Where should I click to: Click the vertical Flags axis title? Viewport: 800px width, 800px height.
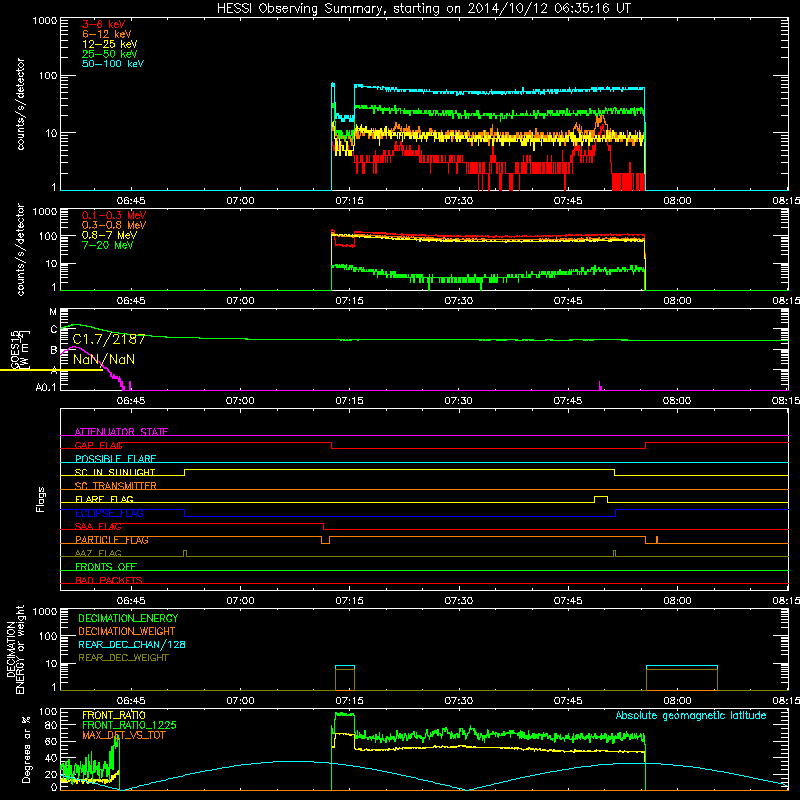pos(40,499)
